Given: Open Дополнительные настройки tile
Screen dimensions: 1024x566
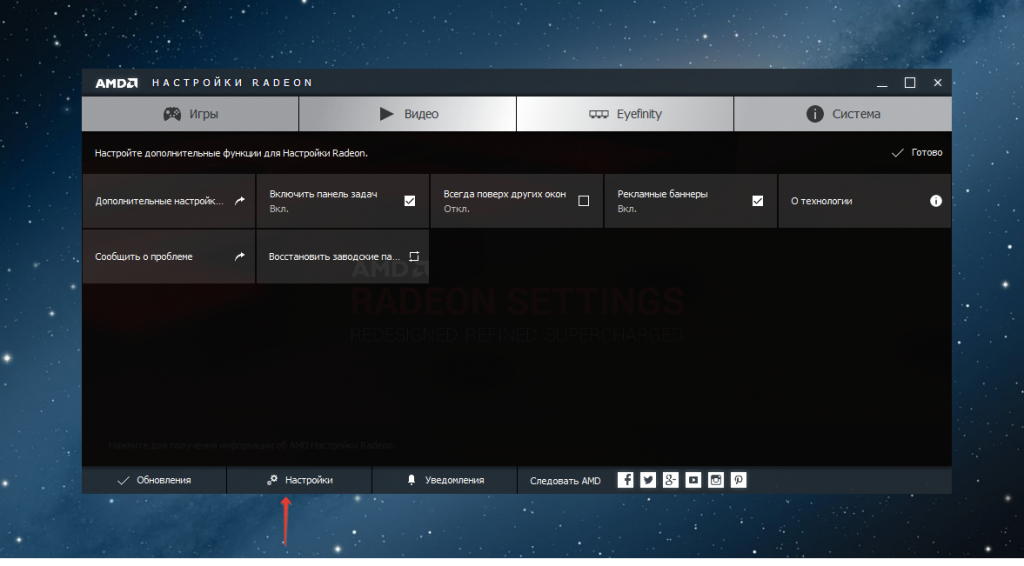Looking at the screenshot, I should (168, 201).
